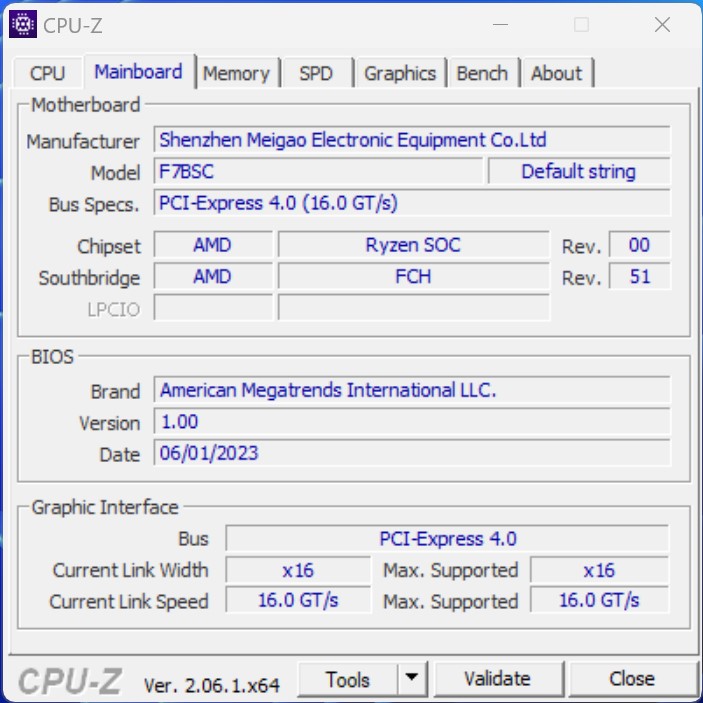
Task: Click the Southbridge label
Action: [x=89, y=278]
